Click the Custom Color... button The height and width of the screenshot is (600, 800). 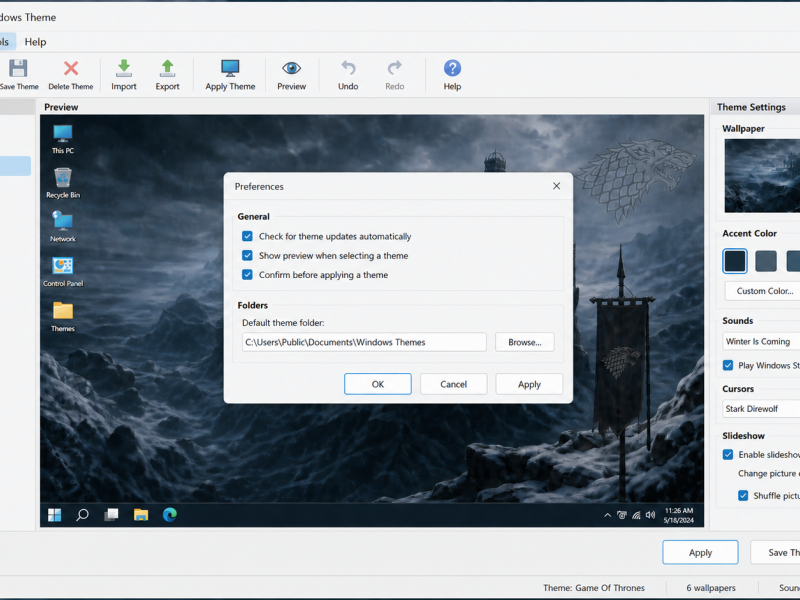[x=763, y=291]
